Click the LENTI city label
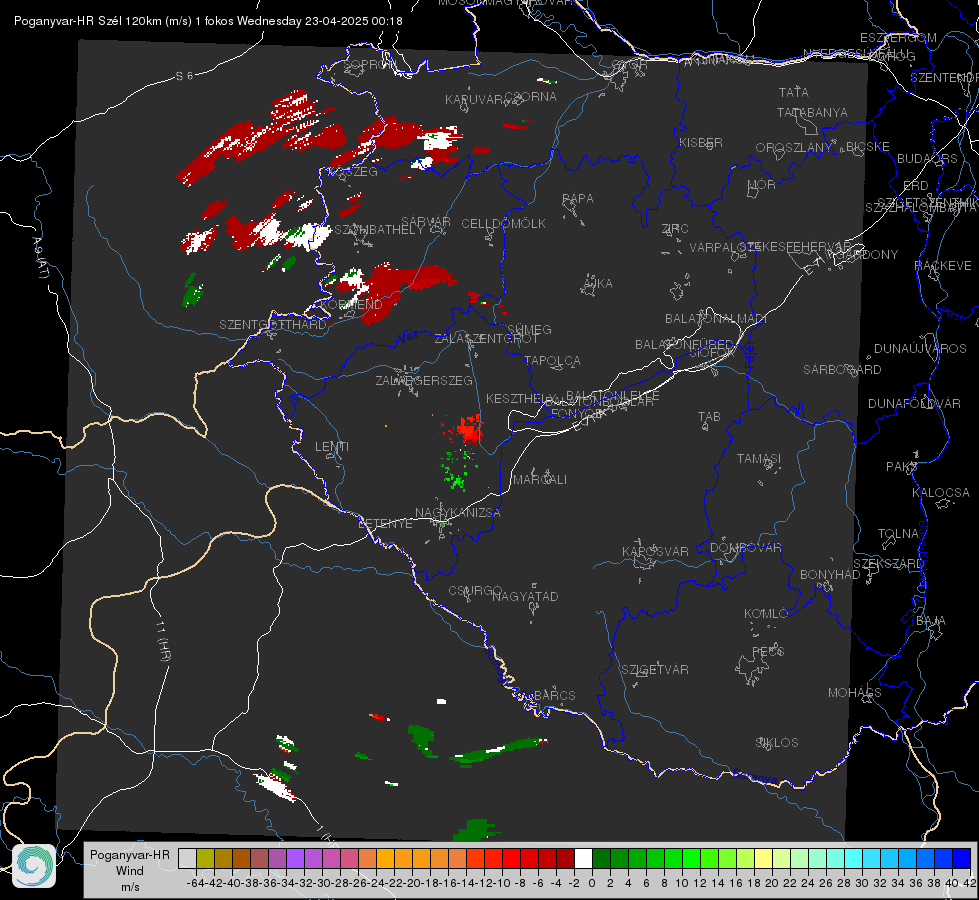 point(332,447)
